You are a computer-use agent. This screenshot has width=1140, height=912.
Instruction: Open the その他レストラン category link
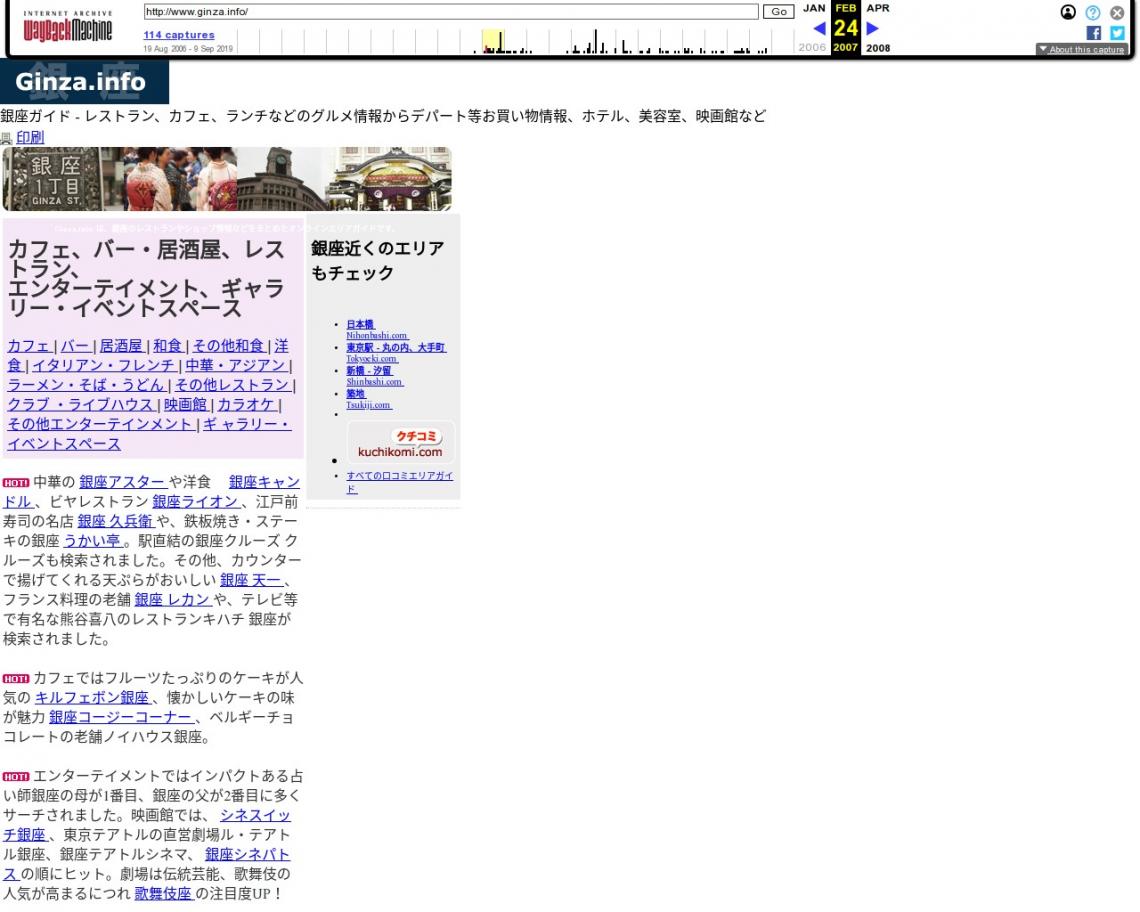pos(233,385)
